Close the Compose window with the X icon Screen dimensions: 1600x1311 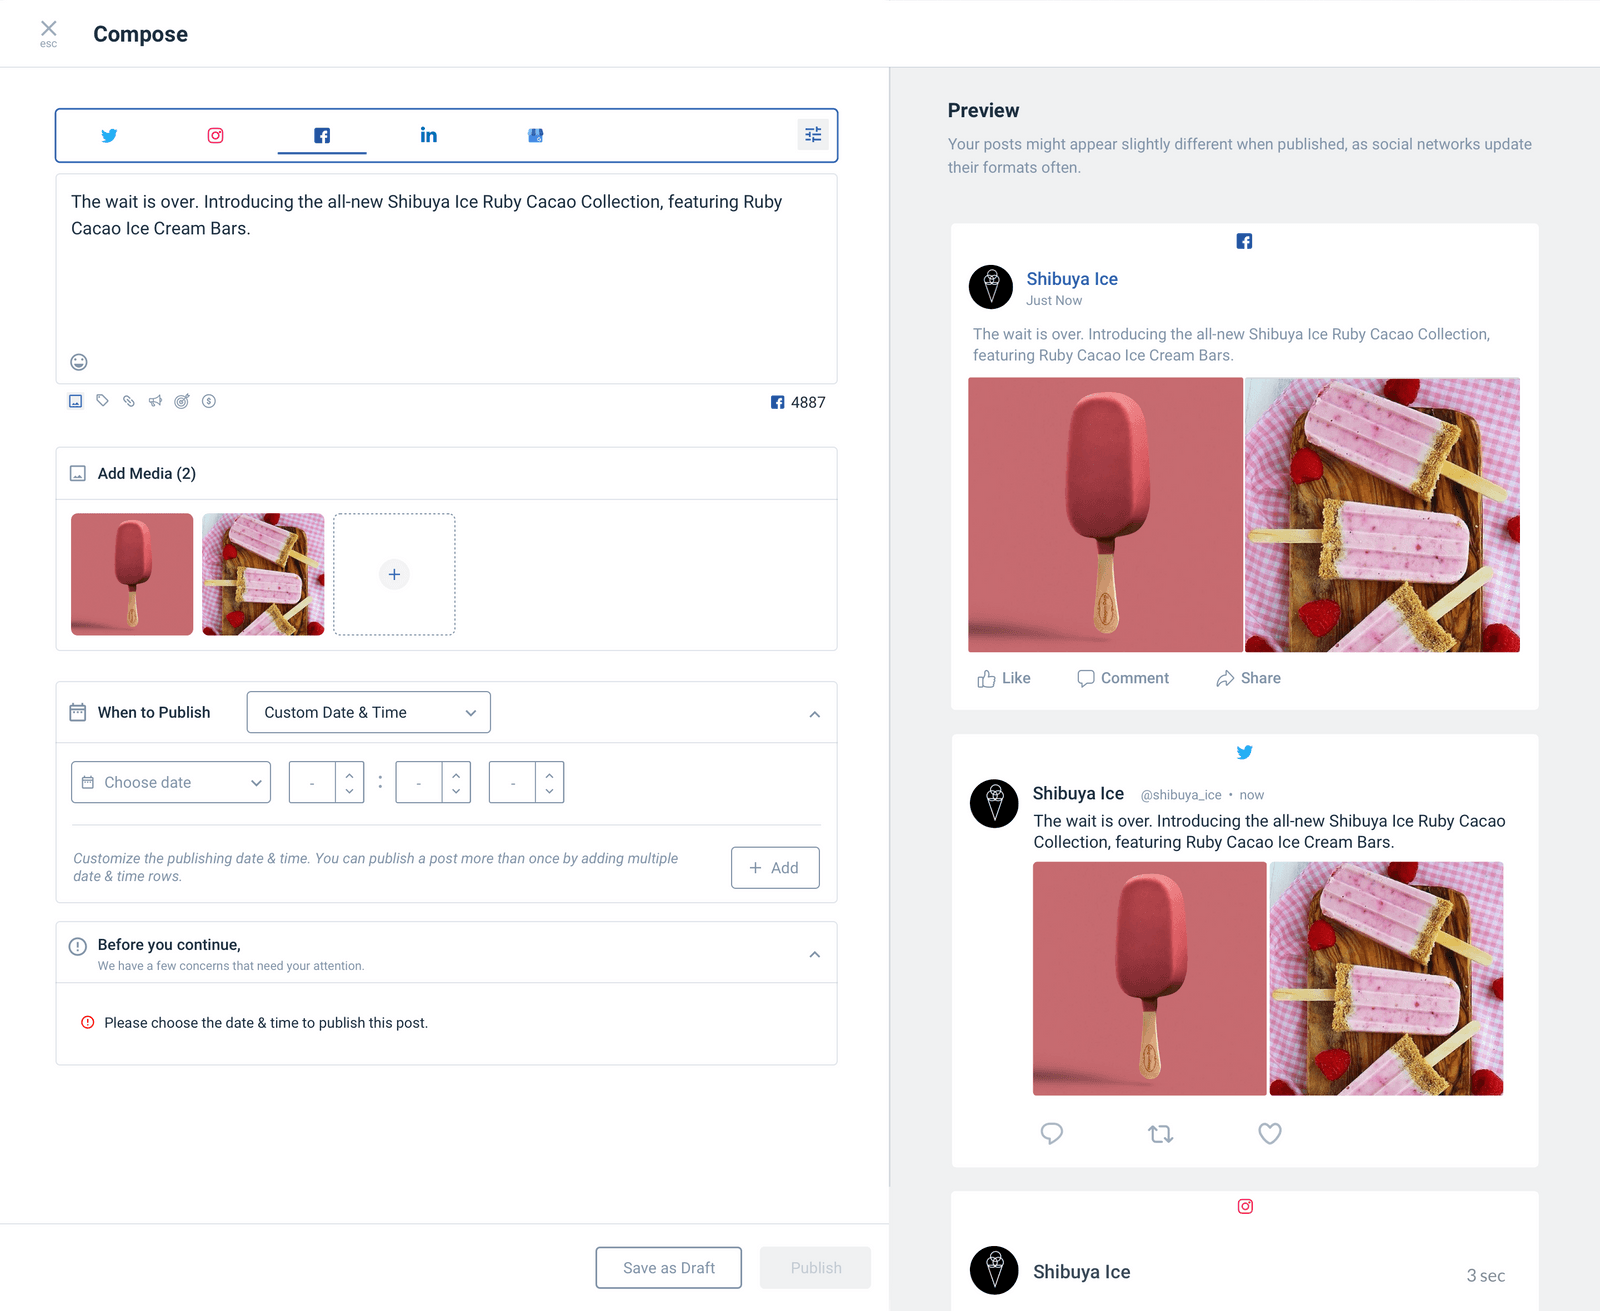48,29
